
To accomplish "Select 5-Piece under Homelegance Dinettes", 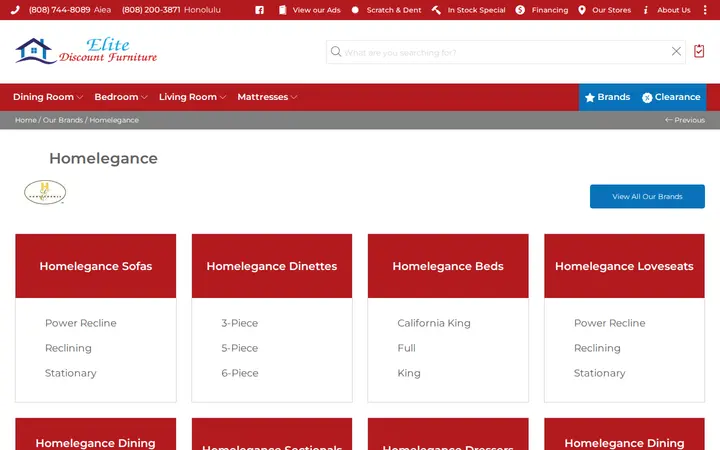I will coord(240,348).
